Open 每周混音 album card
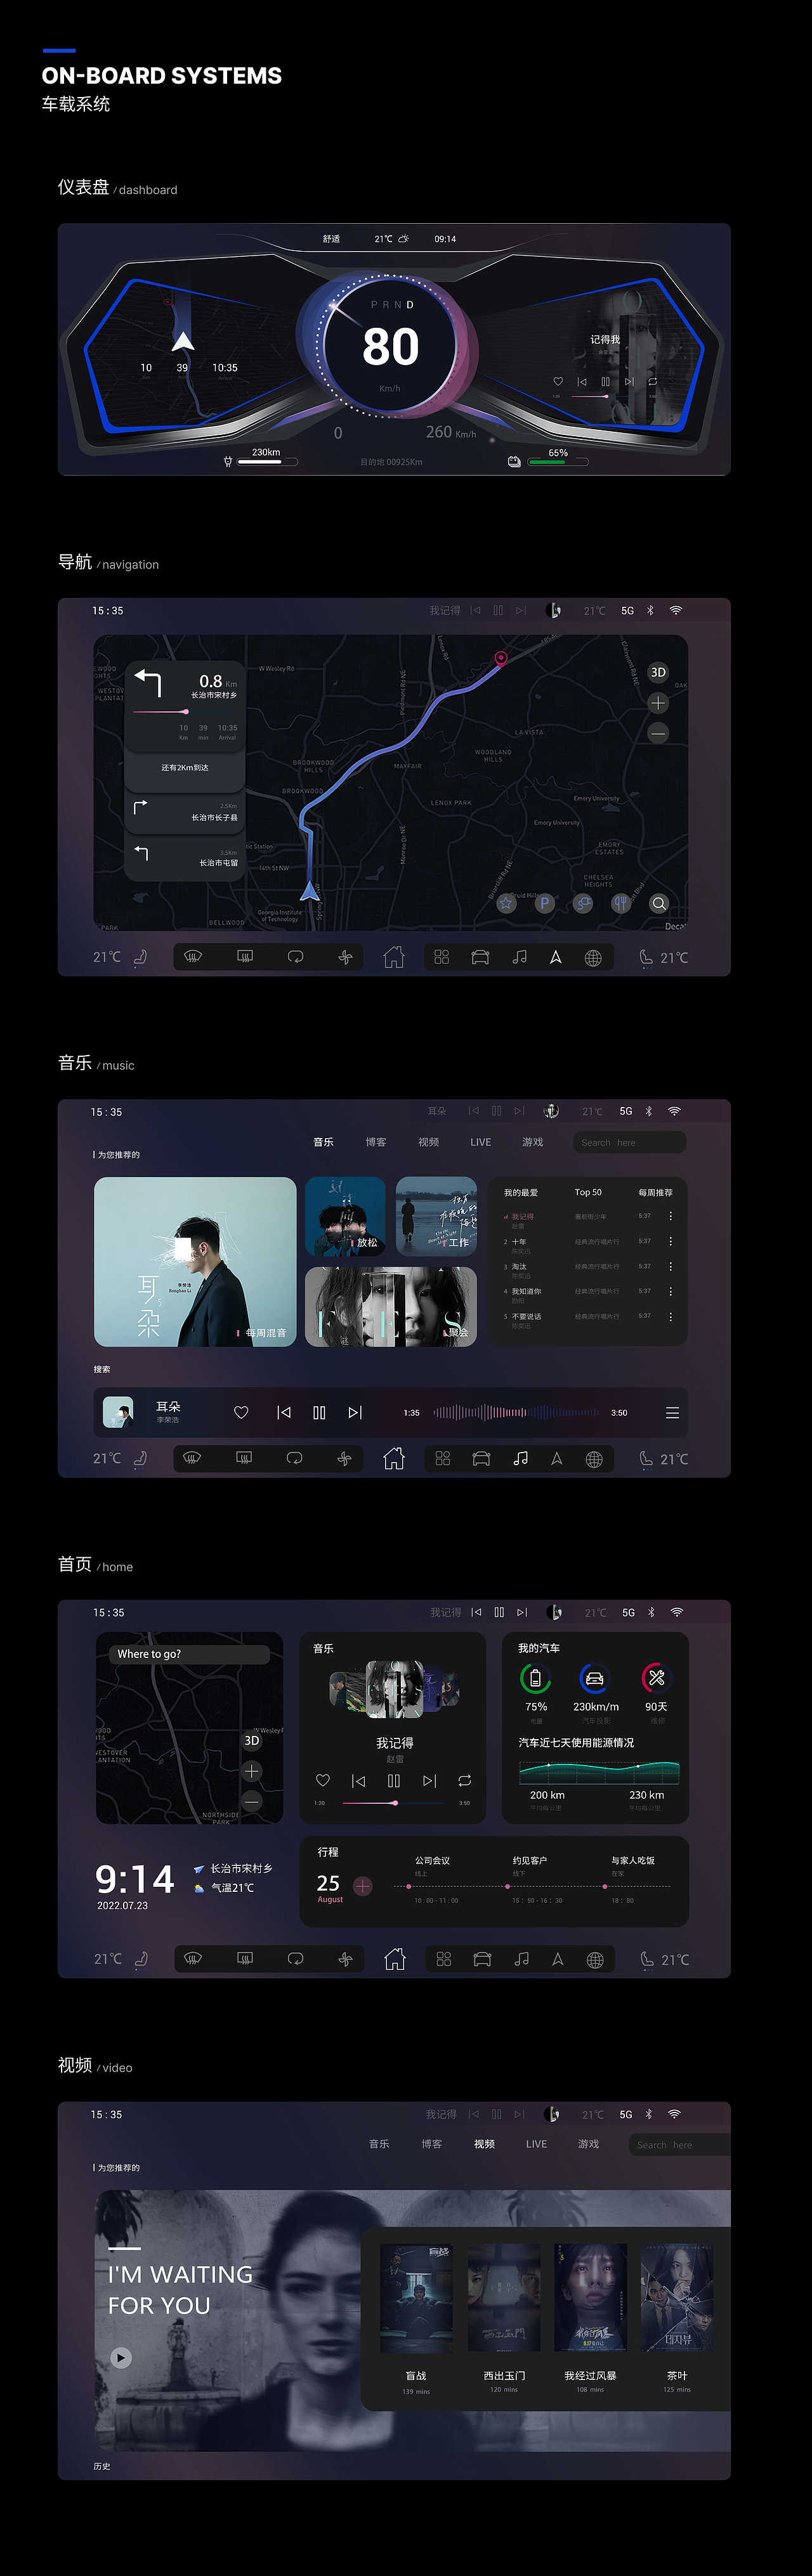The image size is (812, 2576). pos(195,1262)
